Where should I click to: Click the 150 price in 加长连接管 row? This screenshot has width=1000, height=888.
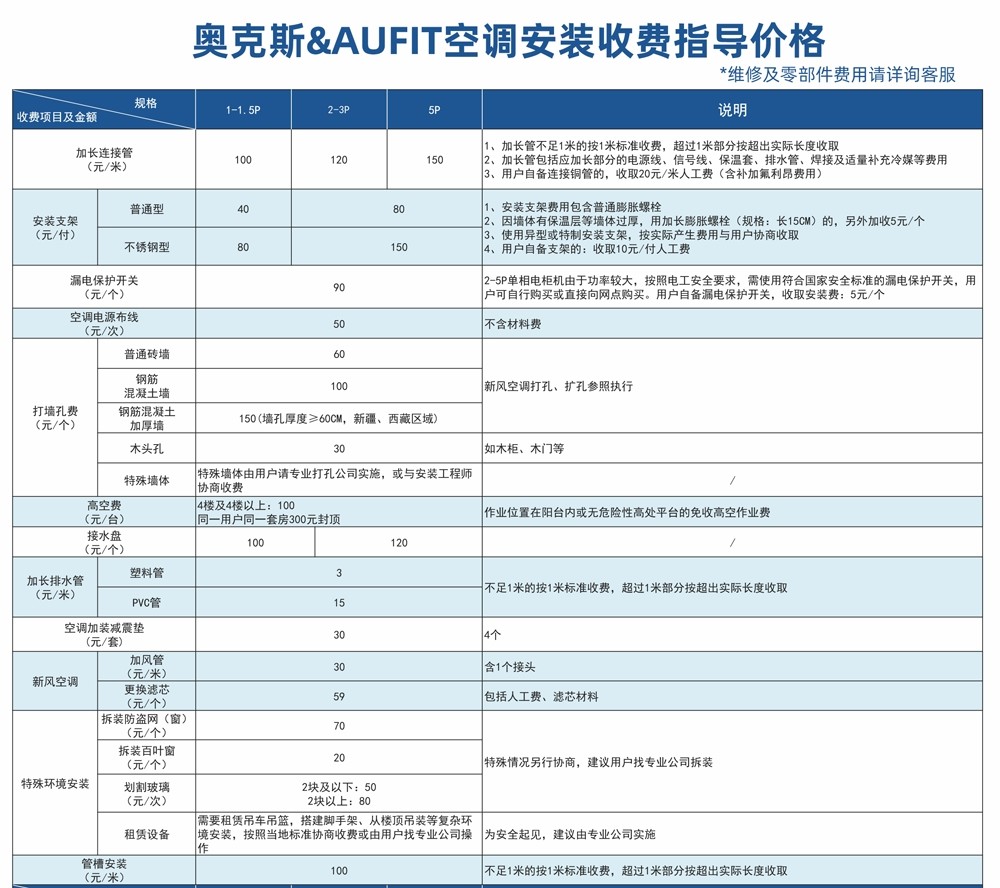pyautogui.click(x=434, y=159)
